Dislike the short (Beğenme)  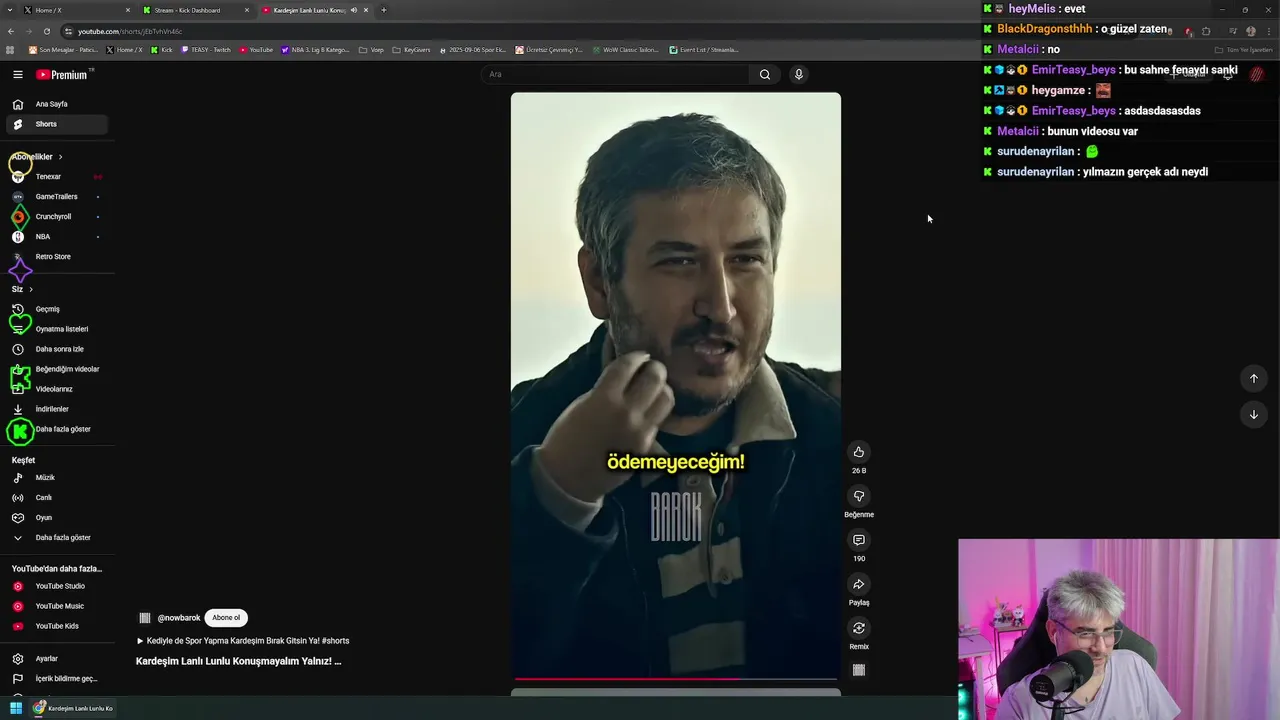pos(858,496)
